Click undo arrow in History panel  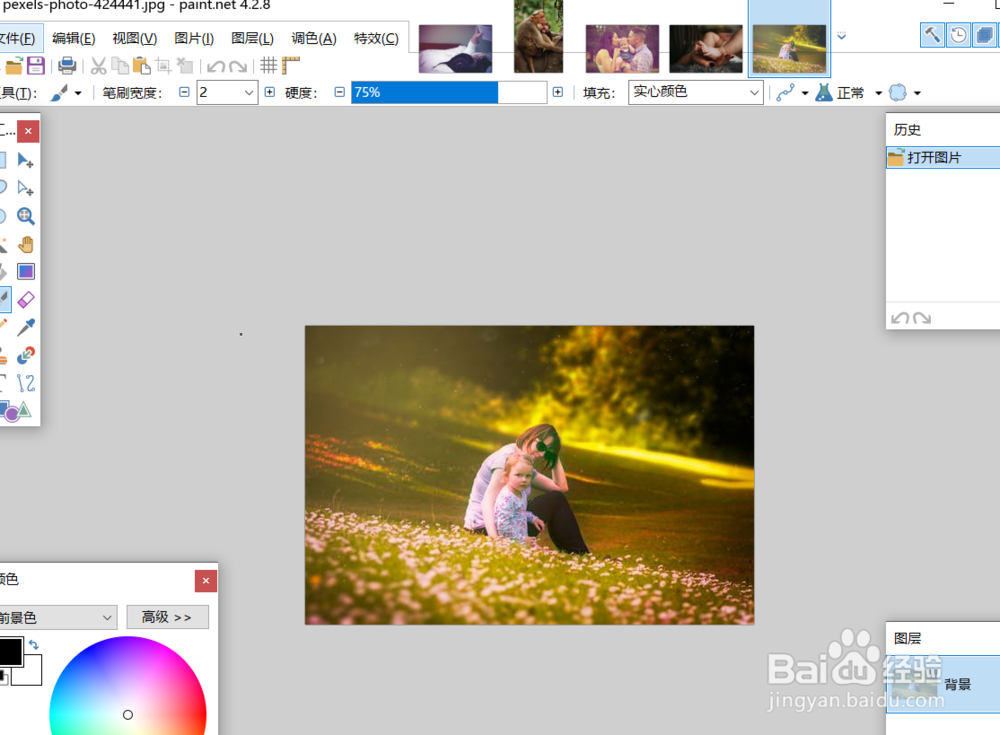click(x=900, y=318)
